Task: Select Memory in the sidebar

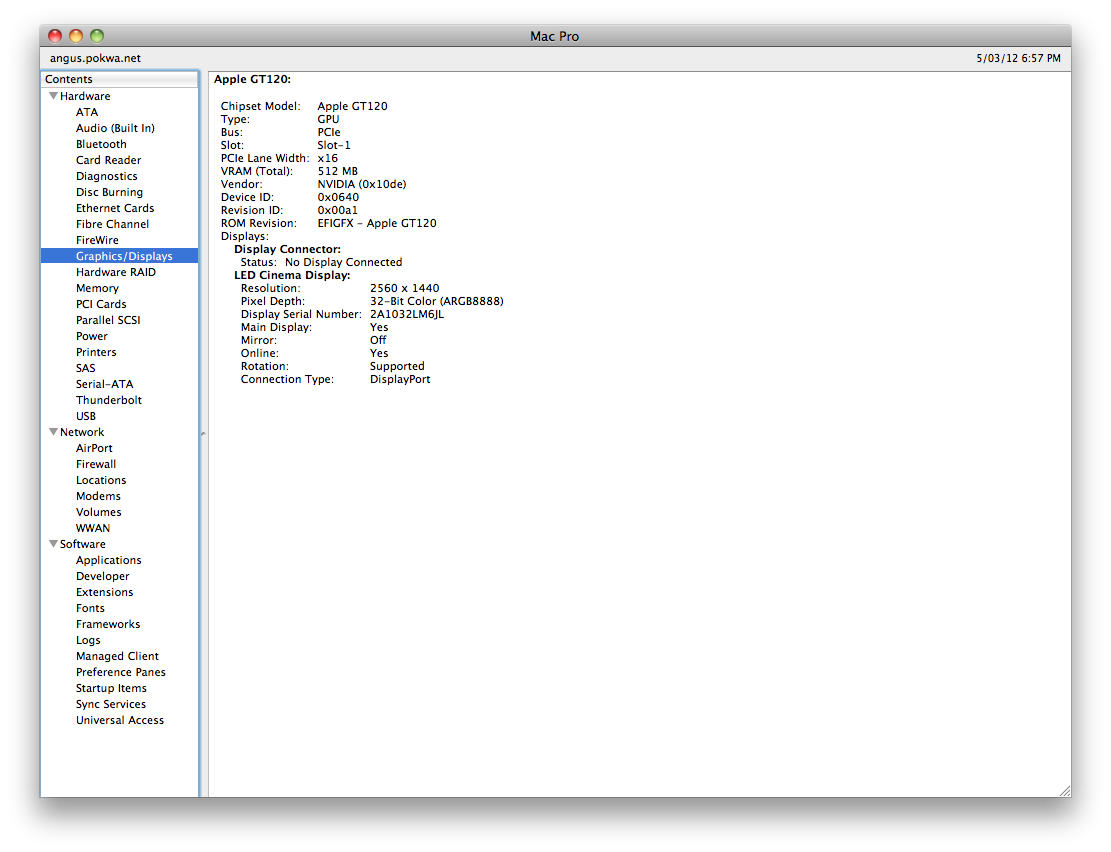Action: [x=97, y=288]
